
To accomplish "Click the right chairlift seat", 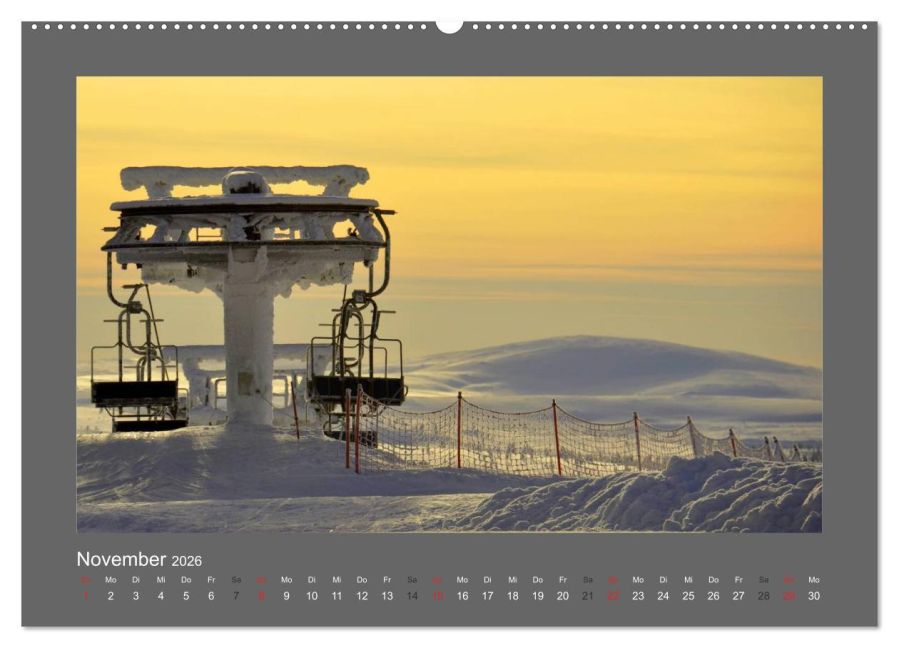I will click(x=360, y=385).
